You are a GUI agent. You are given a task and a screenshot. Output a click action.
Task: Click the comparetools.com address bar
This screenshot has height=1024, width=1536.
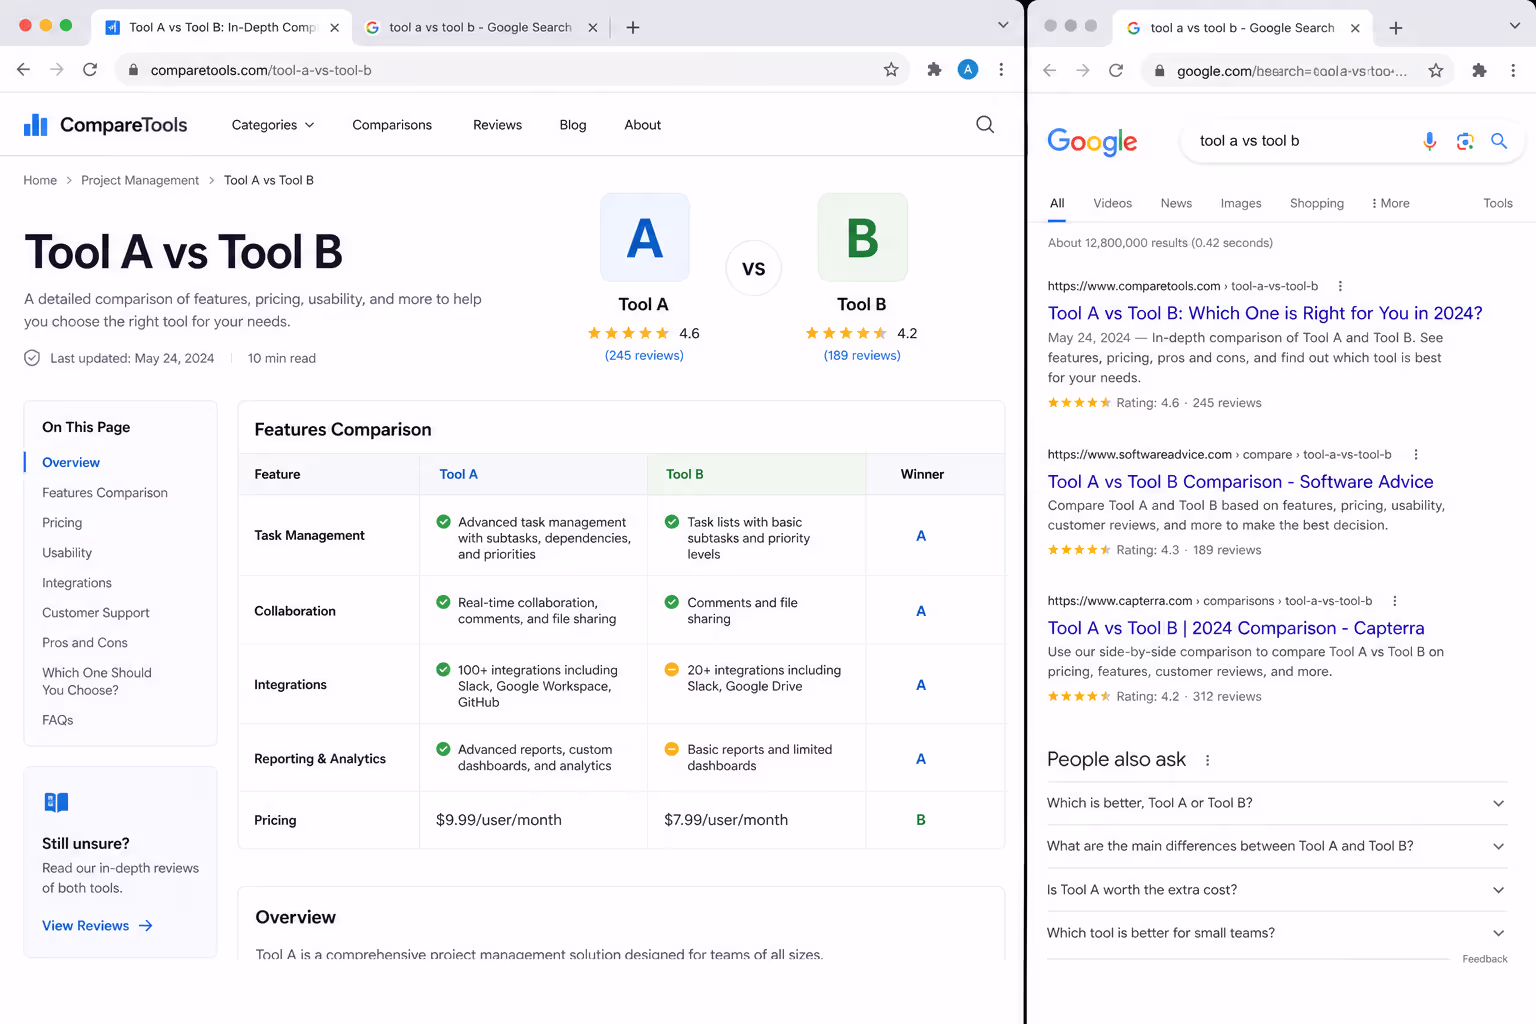click(x=510, y=70)
